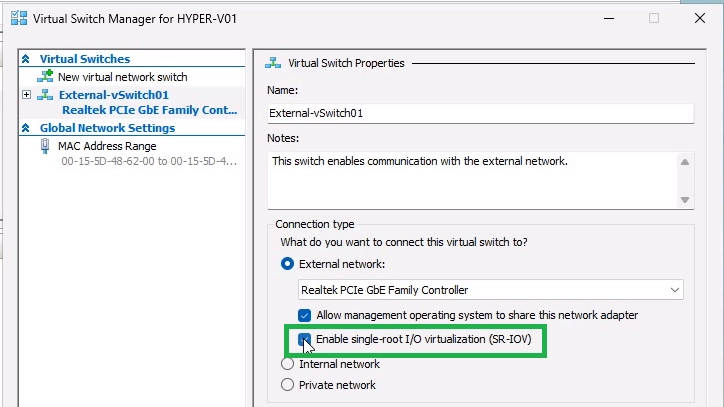Toggle Enable single-root I/O virtualization checkbox
The image size is (724, 407).
click(x=305, y=340)
